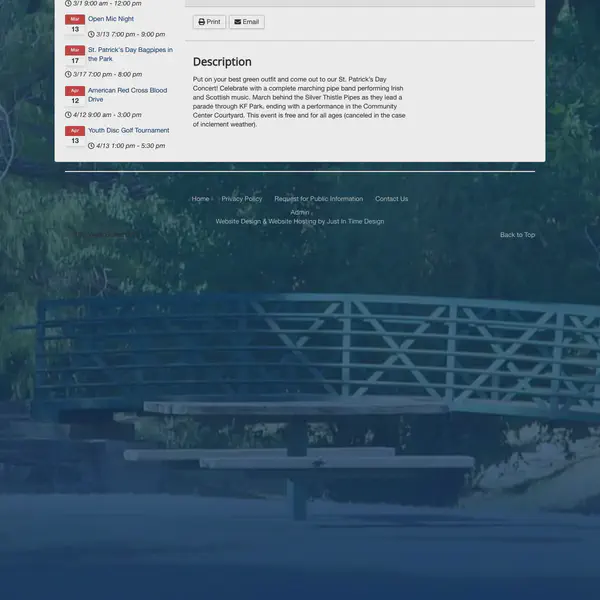Click Website Design by Just In Time Design
Viewport: 600px width, 600px height.
[x=300, y=222]
